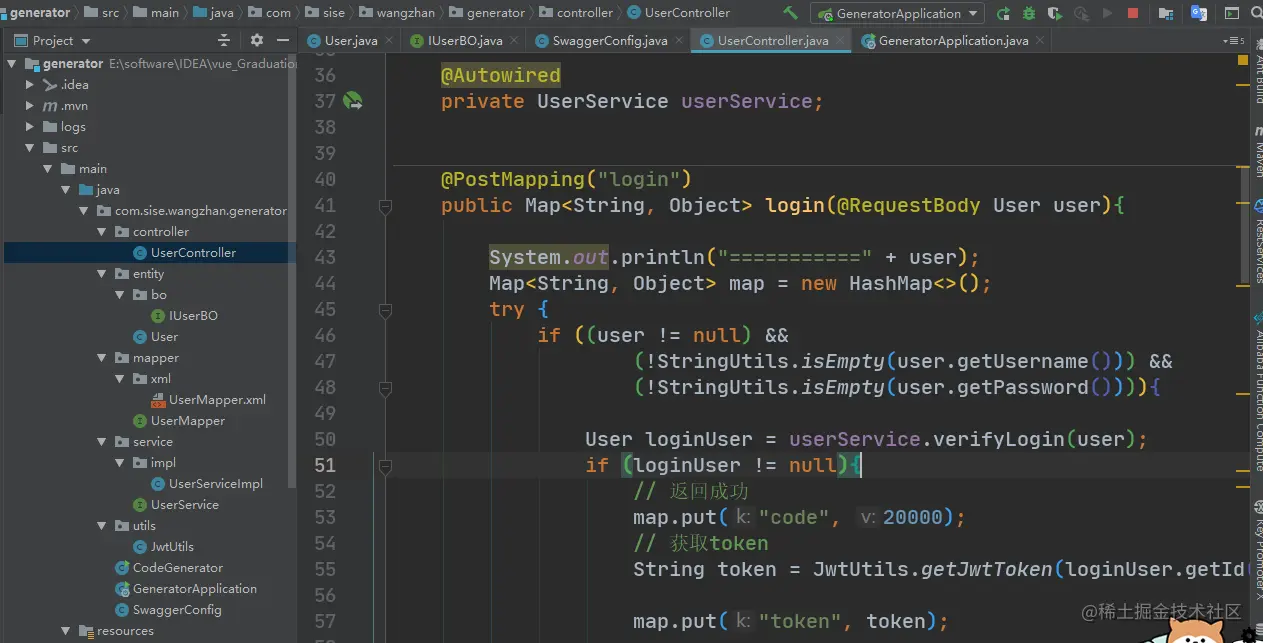Screen dimensions: 1263x643
Task: Close the IUserBO.java tab
Action: coord(515,41)
